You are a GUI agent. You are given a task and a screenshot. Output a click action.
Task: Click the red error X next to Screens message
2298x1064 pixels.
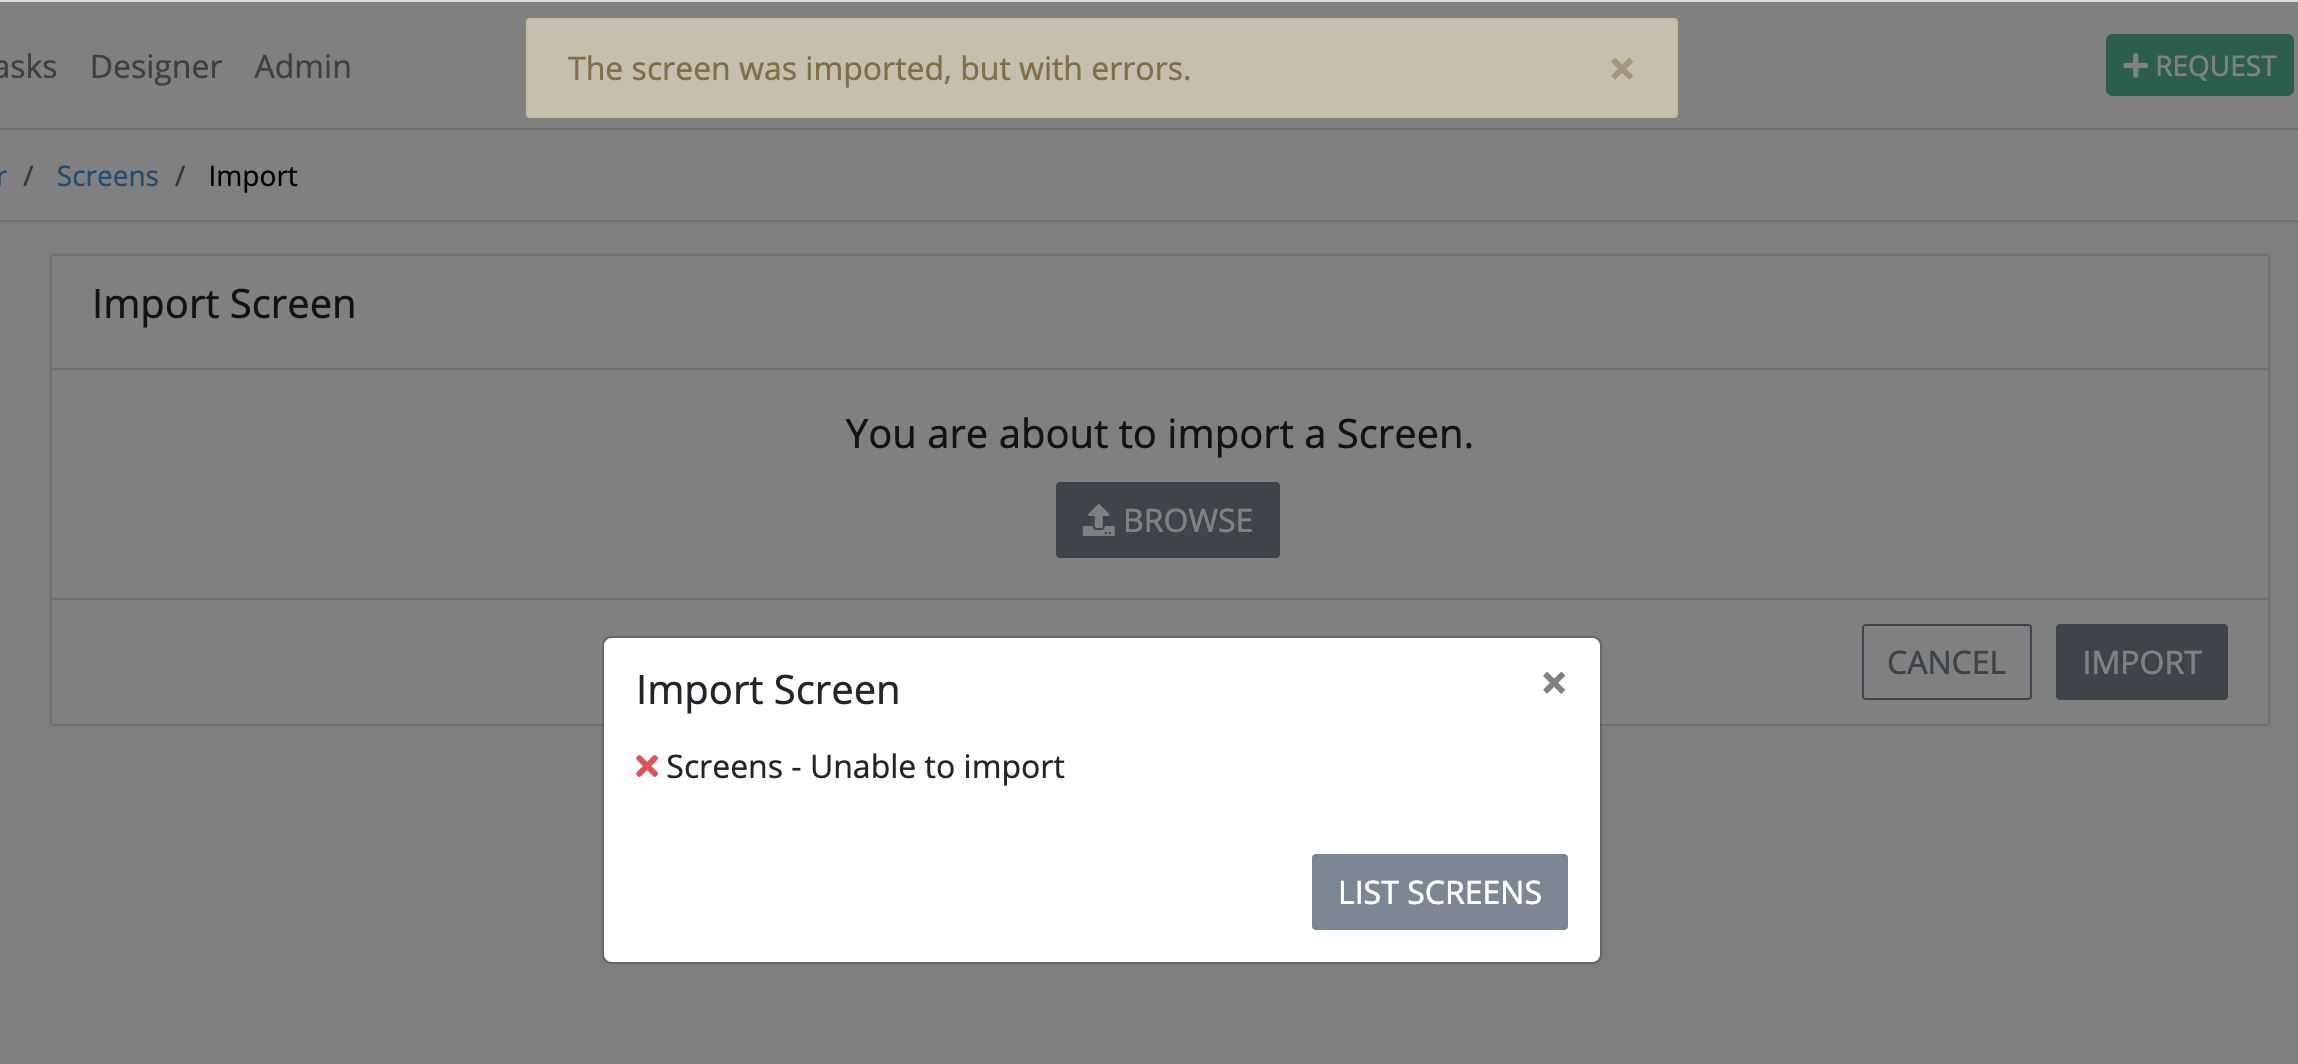646,766
